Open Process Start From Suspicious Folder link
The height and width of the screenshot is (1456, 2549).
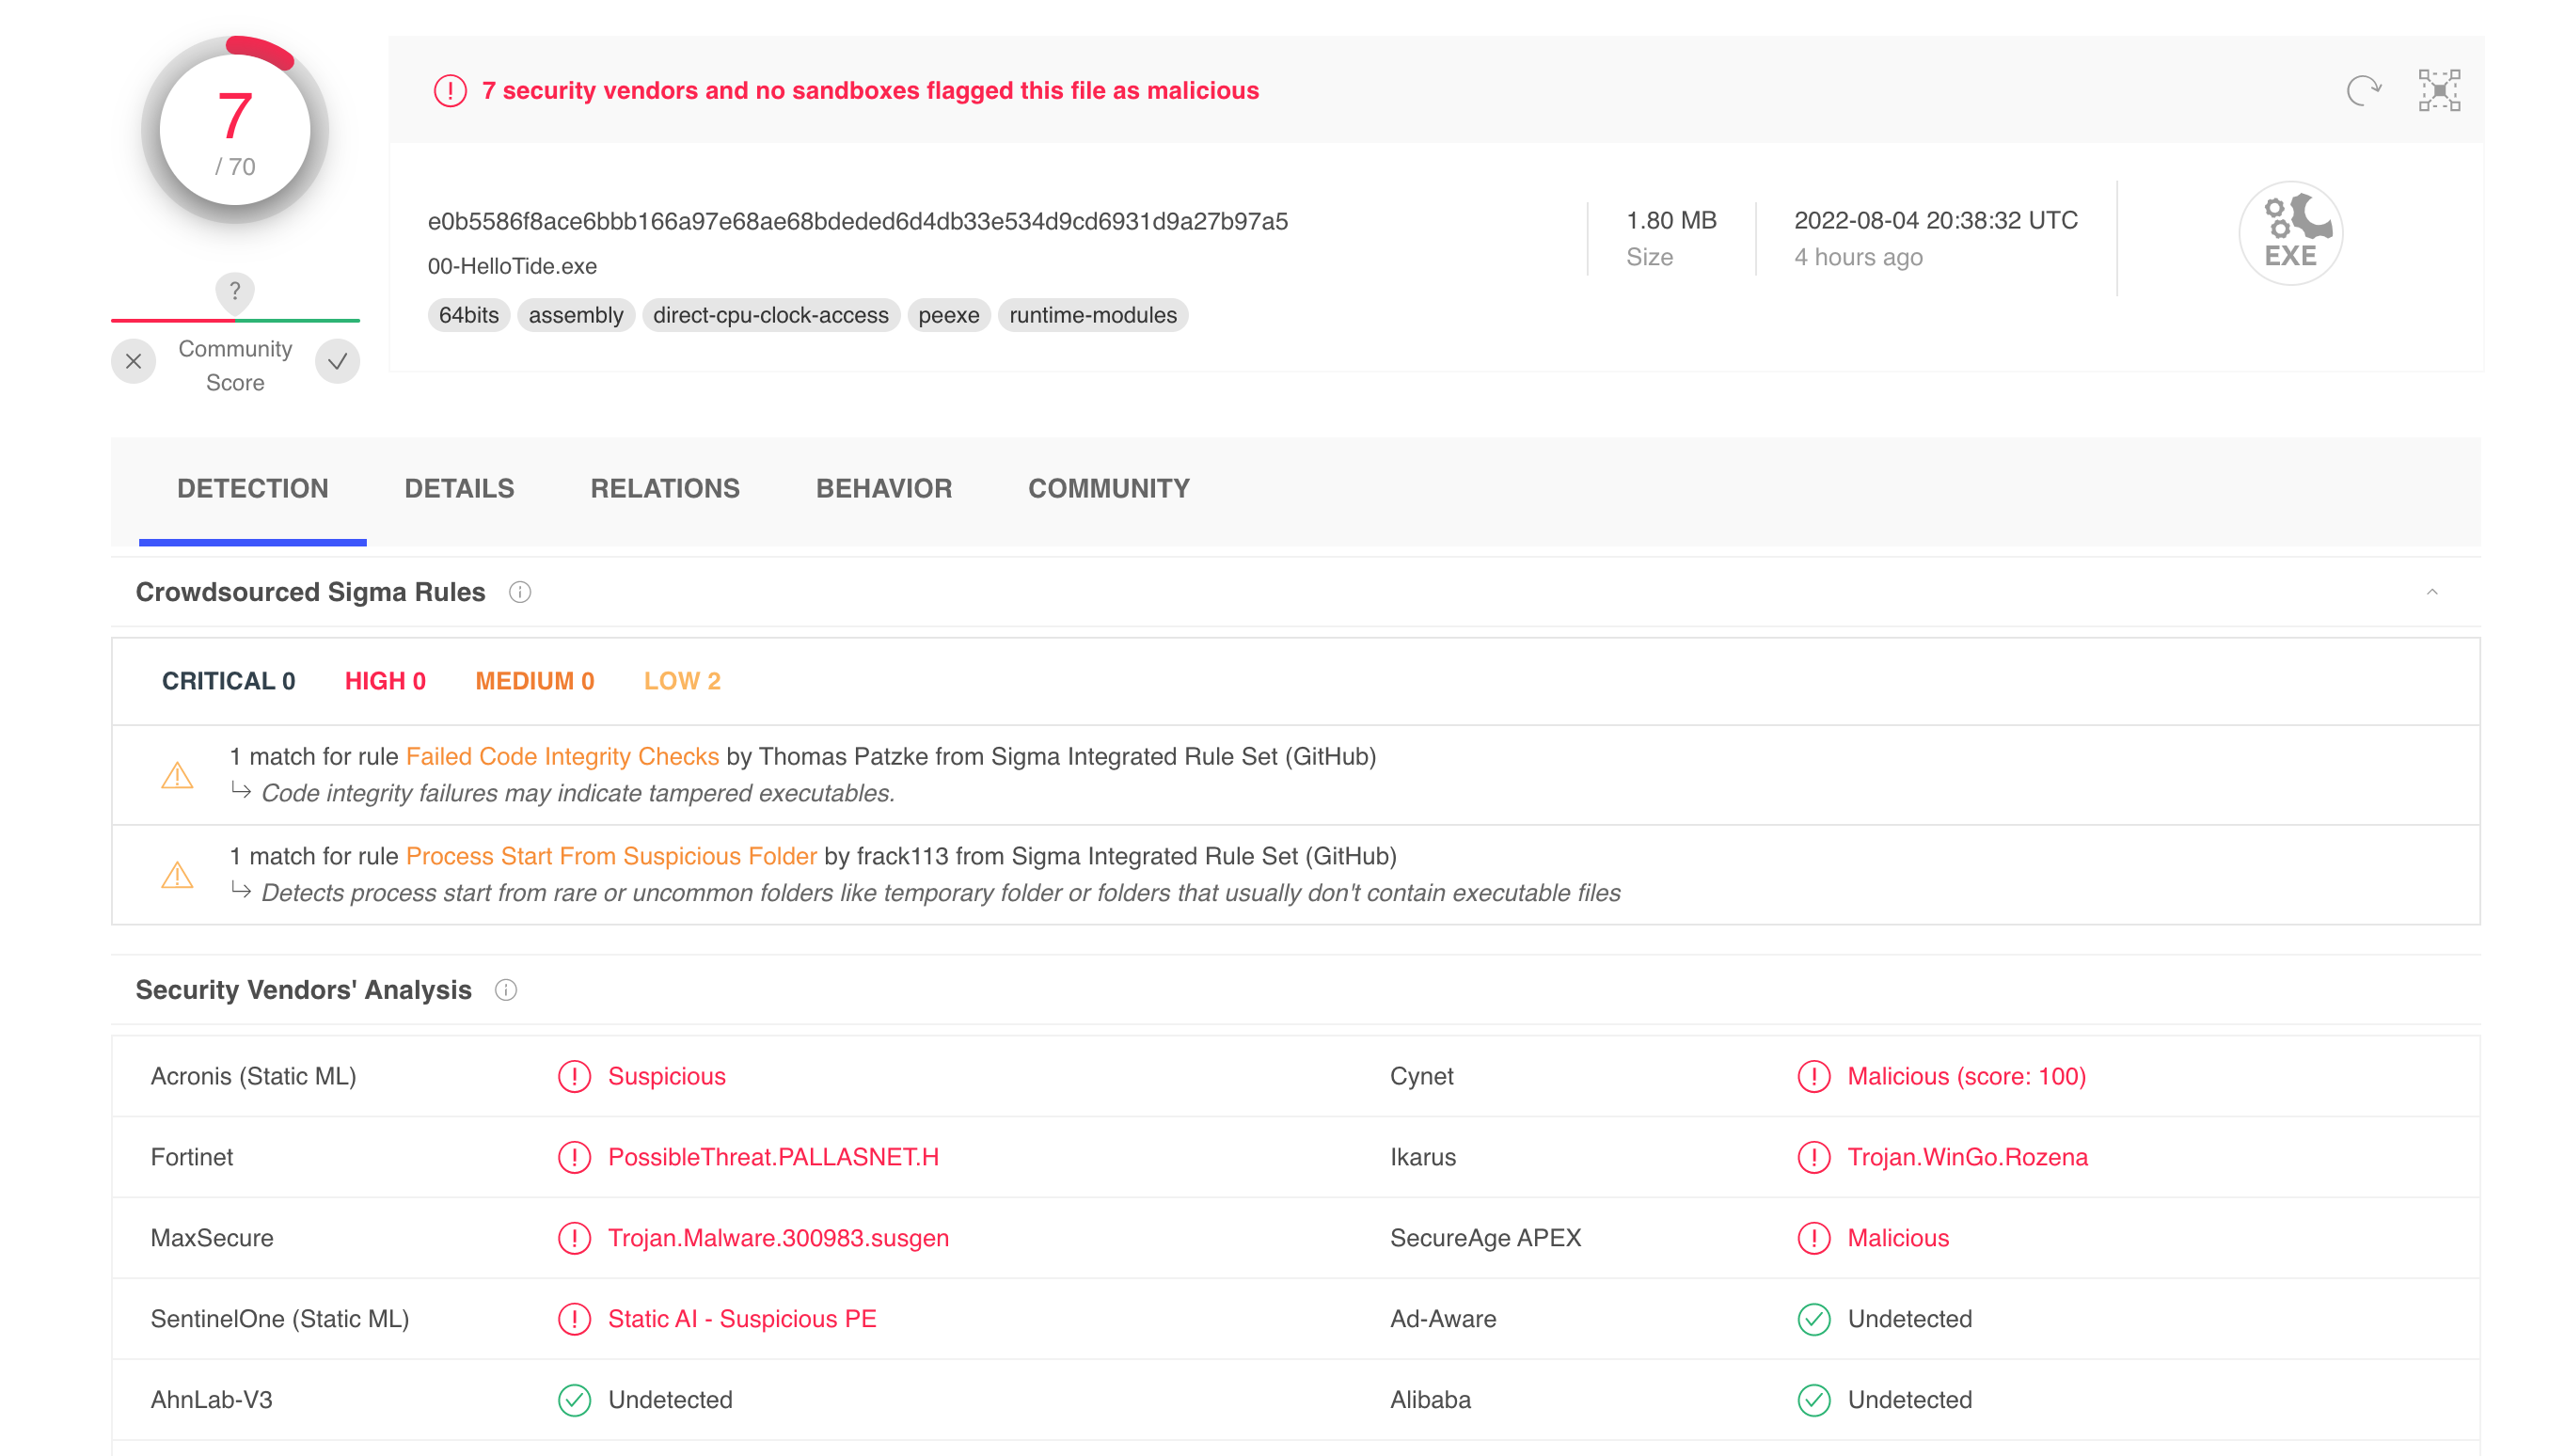[610, 856]
